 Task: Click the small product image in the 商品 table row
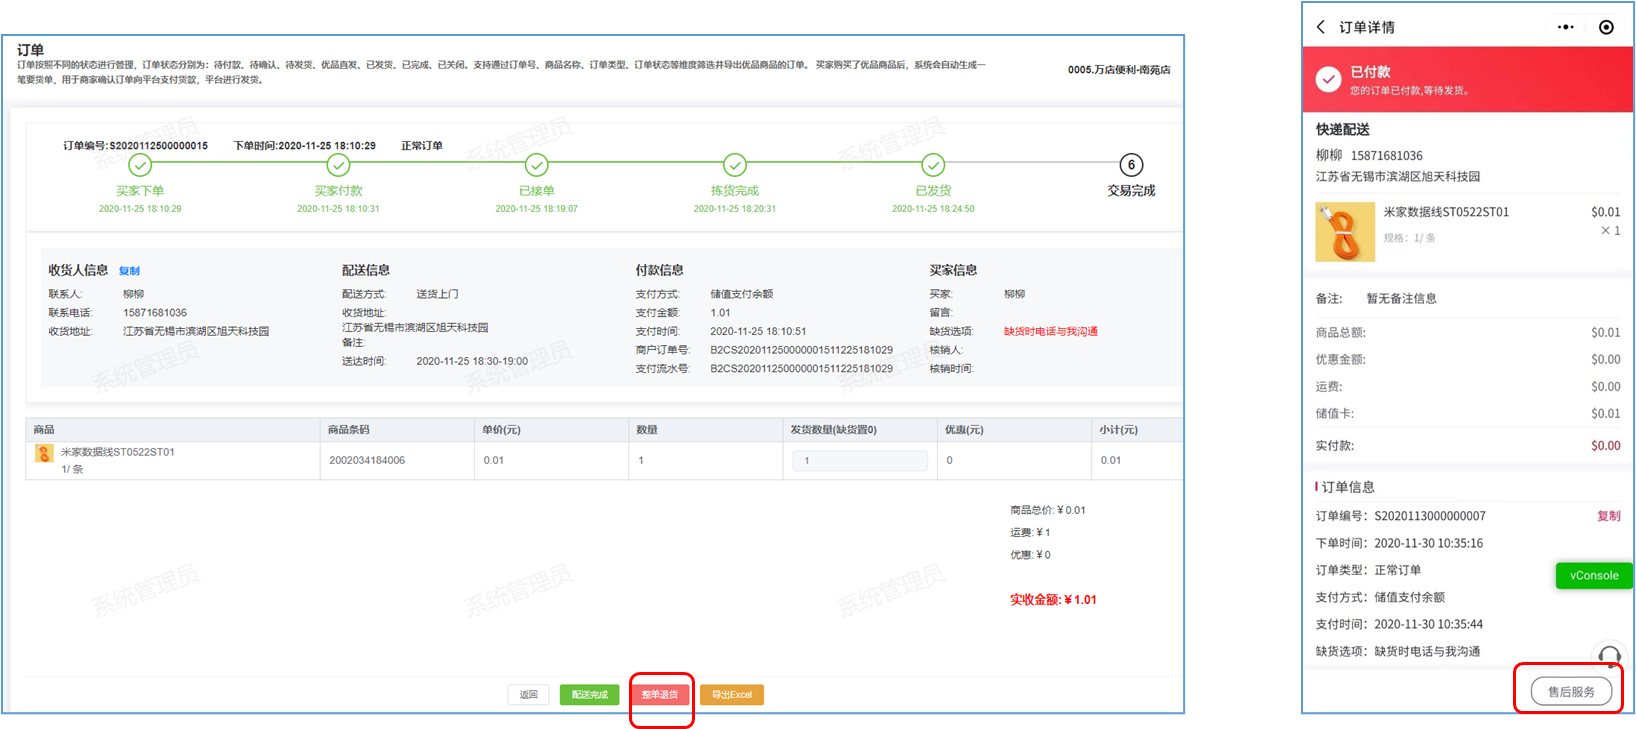click(x=44, y=453)
